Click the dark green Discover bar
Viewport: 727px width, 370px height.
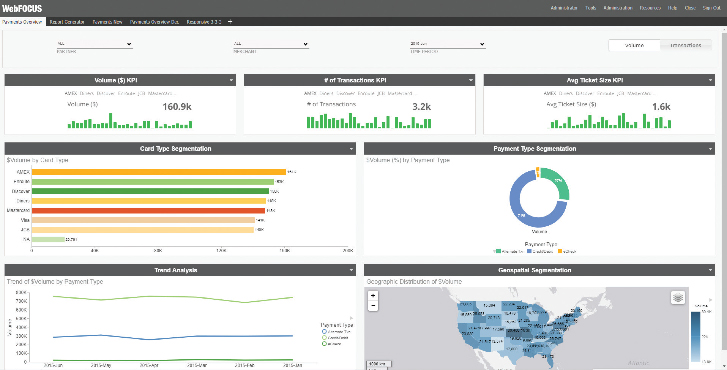click(150, 191)
